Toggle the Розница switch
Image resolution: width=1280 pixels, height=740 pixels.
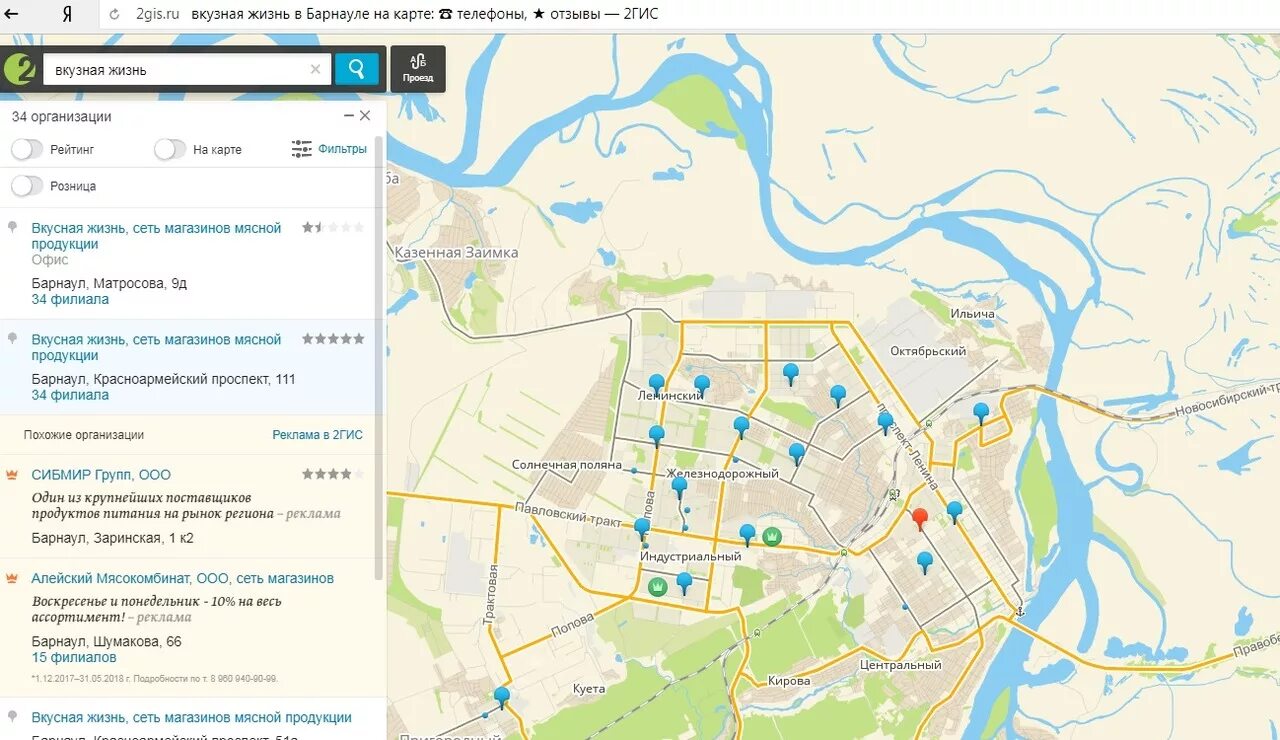click(27, 186)
